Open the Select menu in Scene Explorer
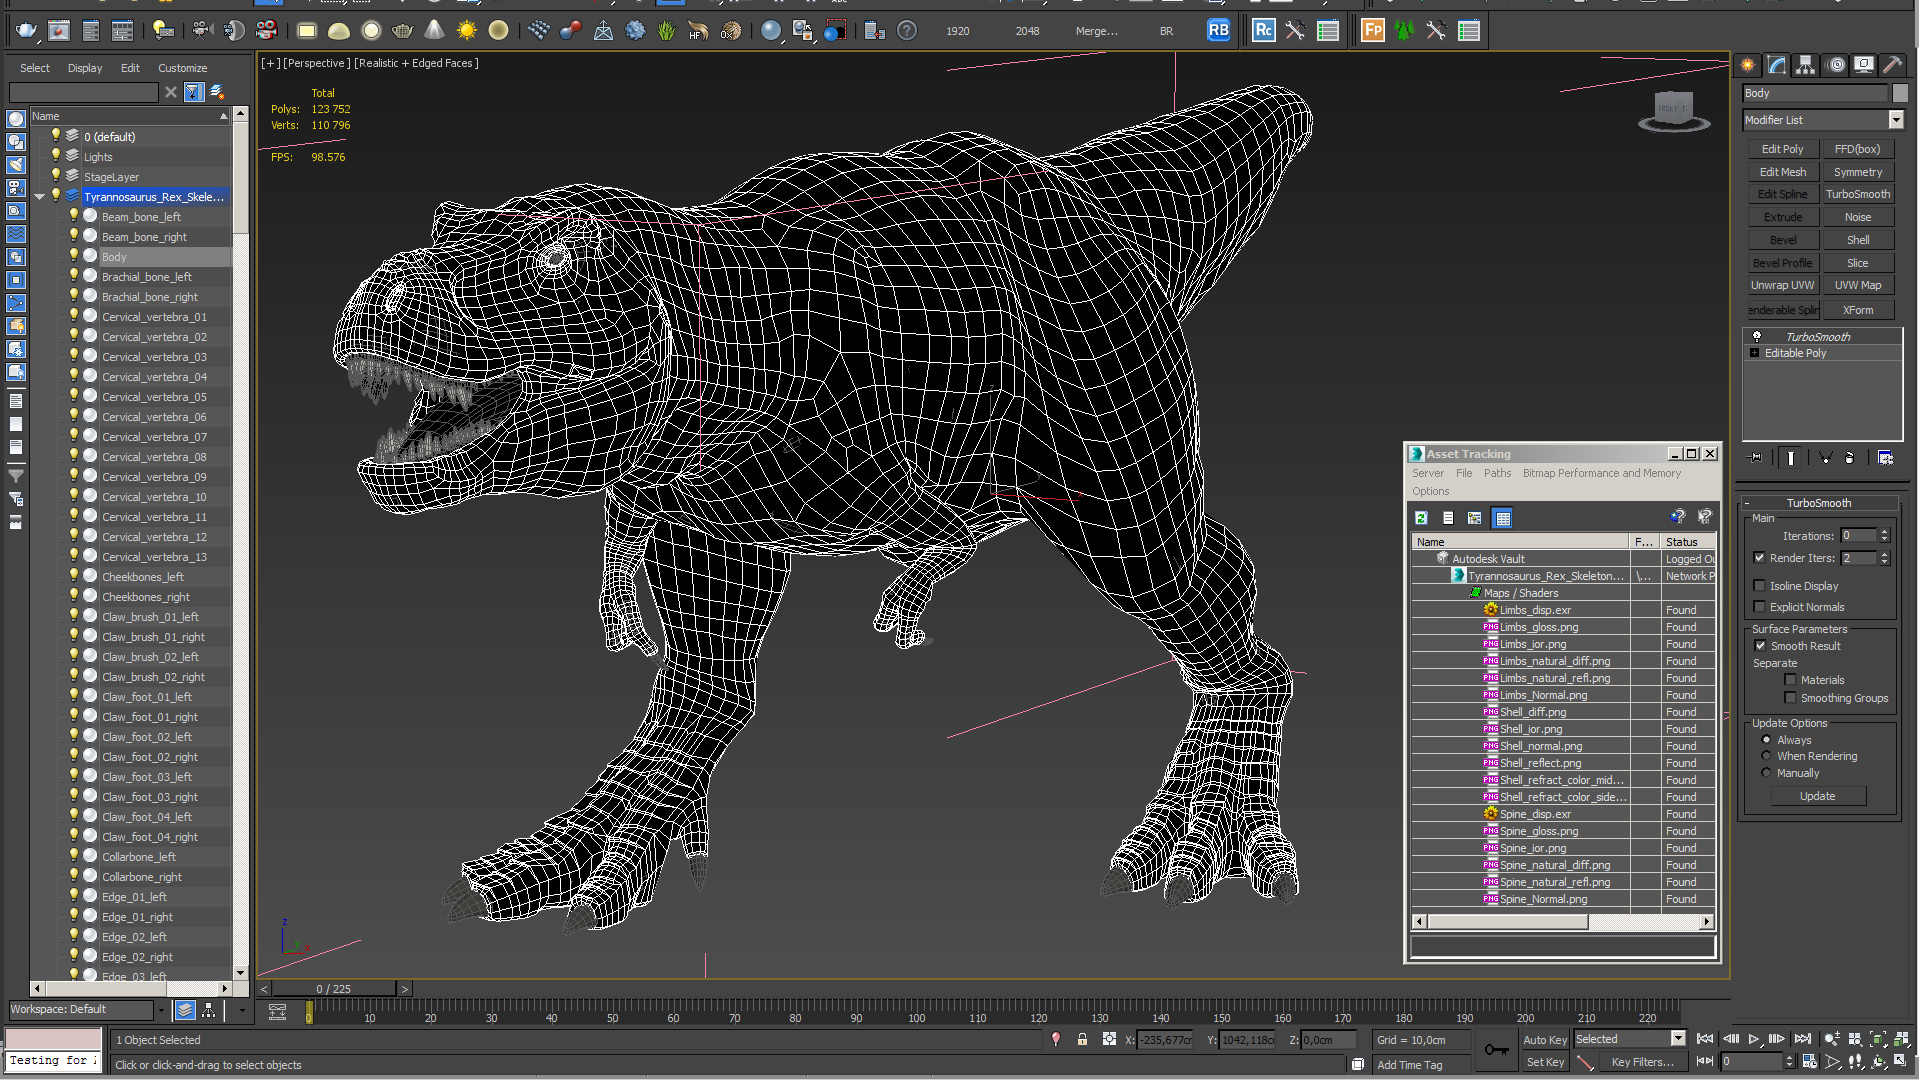The image size is (1920, 1080). (34, 68)
